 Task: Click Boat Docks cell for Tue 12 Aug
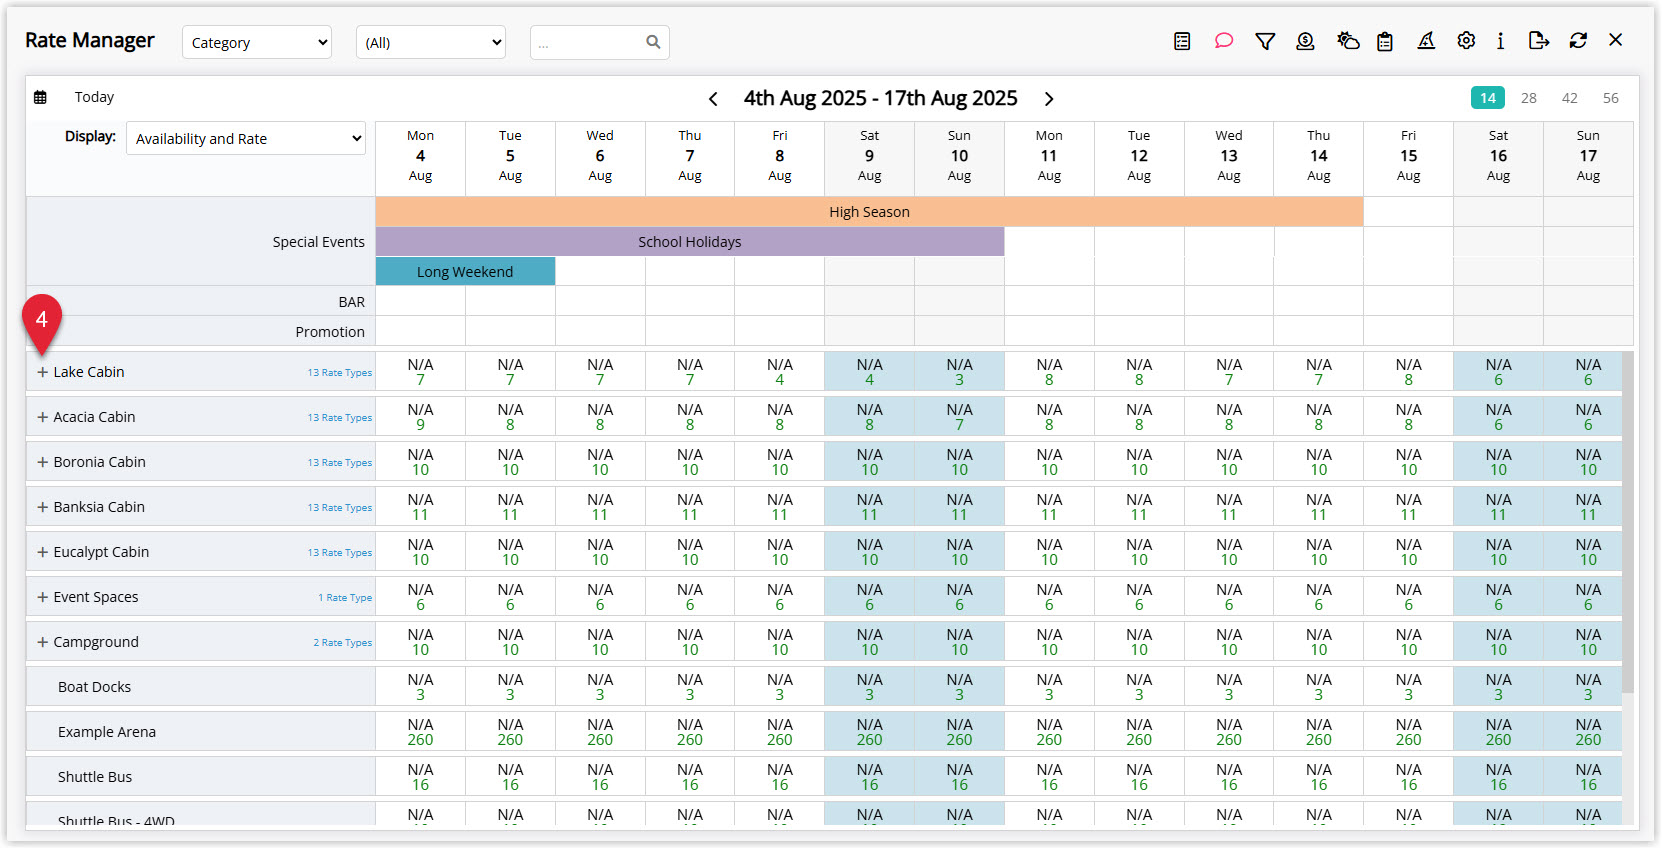coord(1139,687)
